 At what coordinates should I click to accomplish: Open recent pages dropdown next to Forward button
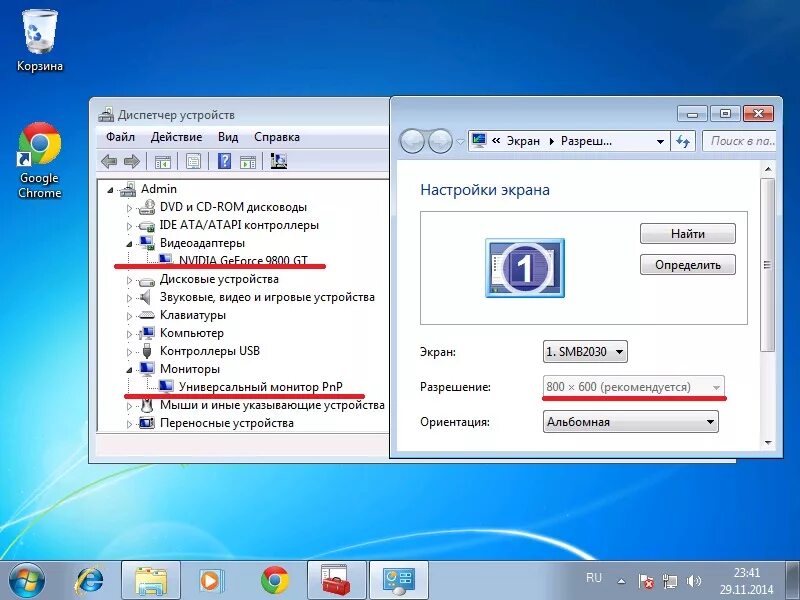pos(460,141)
